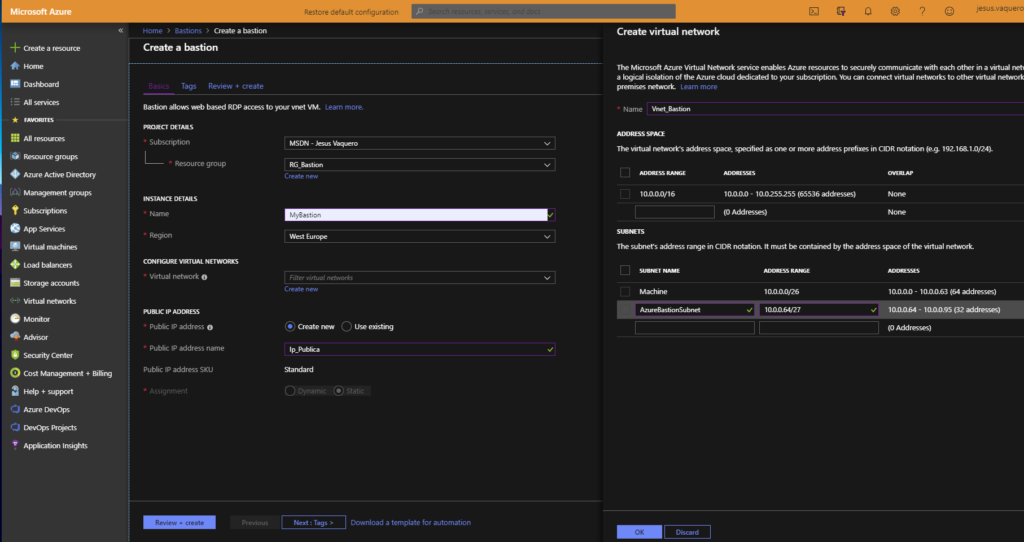Select the Dynamic assignment radio
This screenshot has height=542, width=1024.
tap(290, 391)
